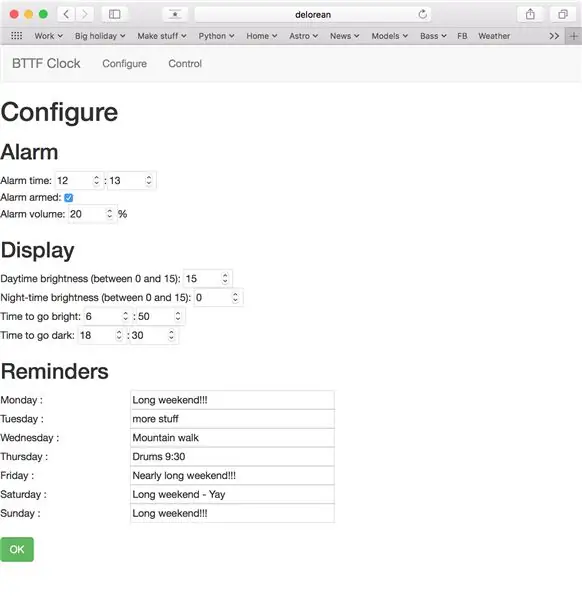Click the Safari forward arrow button

coord(84,15)
